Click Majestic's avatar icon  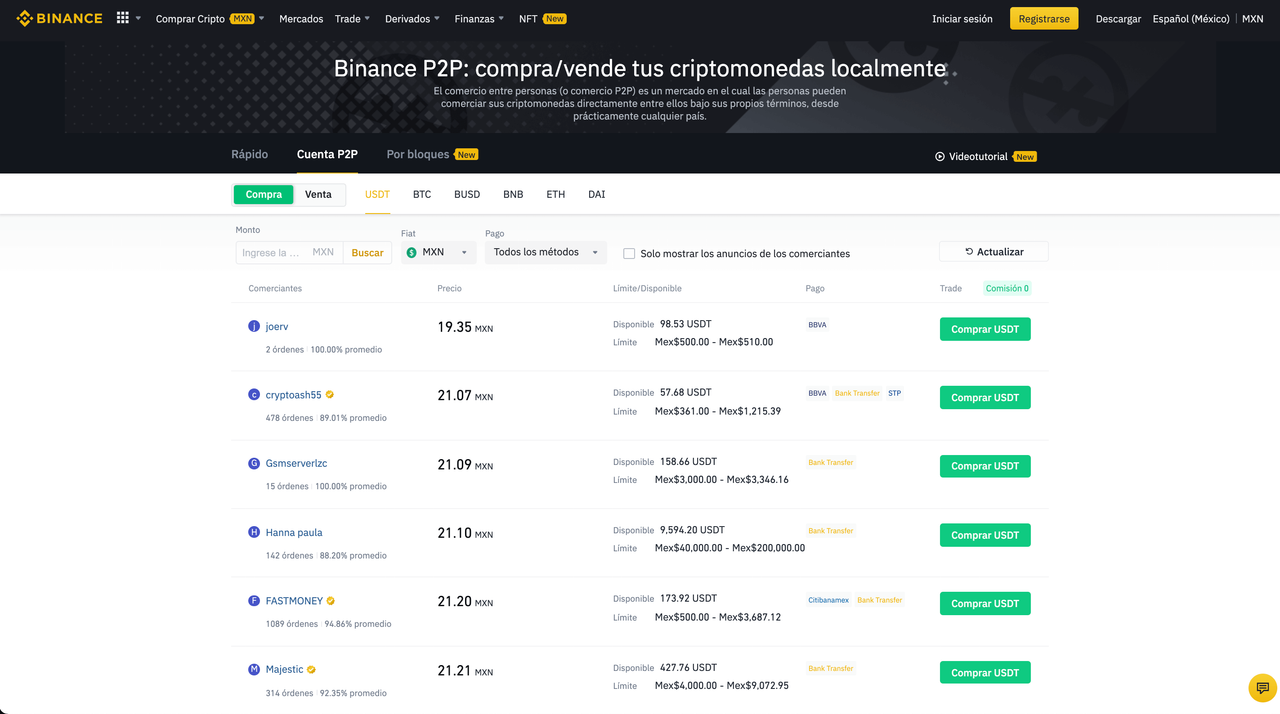tap(254, 669)
